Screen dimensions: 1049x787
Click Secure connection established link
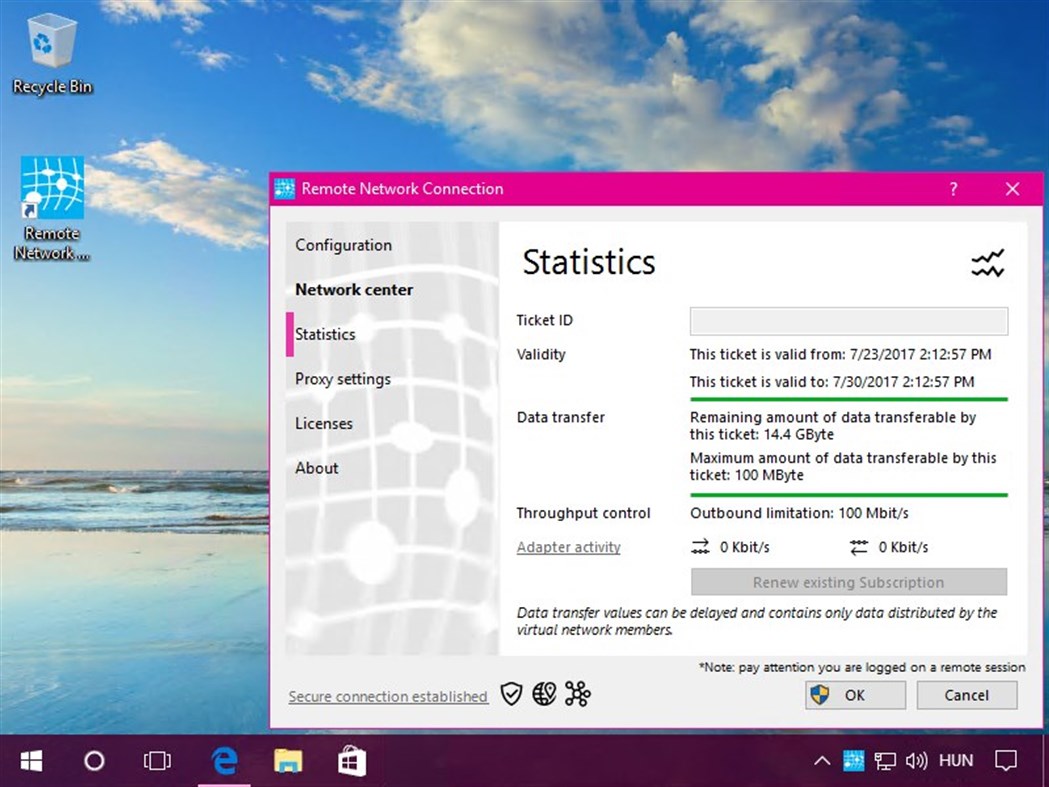click(x=388, y=696)
